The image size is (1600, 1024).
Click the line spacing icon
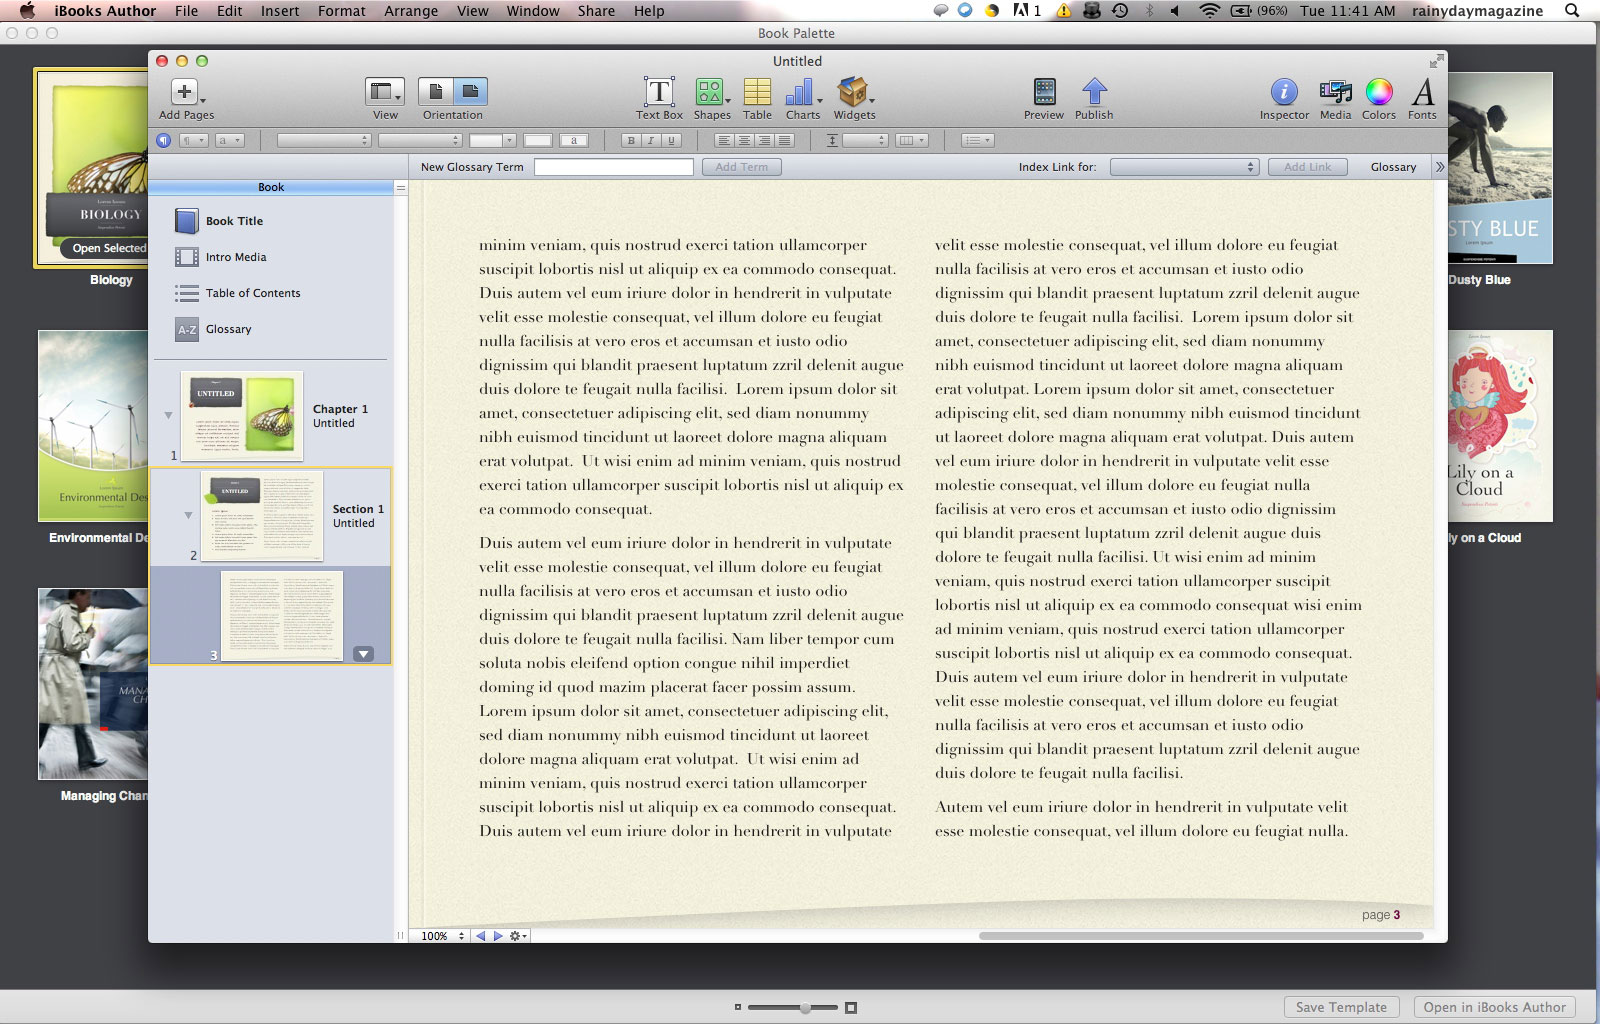pos(832,140)
